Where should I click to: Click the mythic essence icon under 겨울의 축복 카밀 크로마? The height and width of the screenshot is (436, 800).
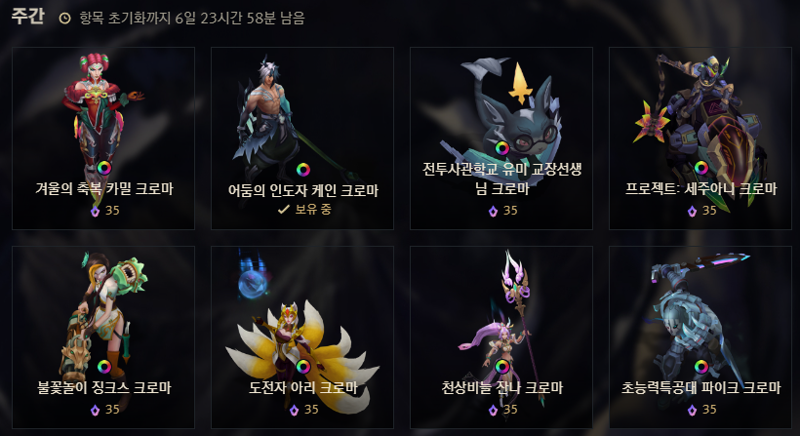coord(95,211)
